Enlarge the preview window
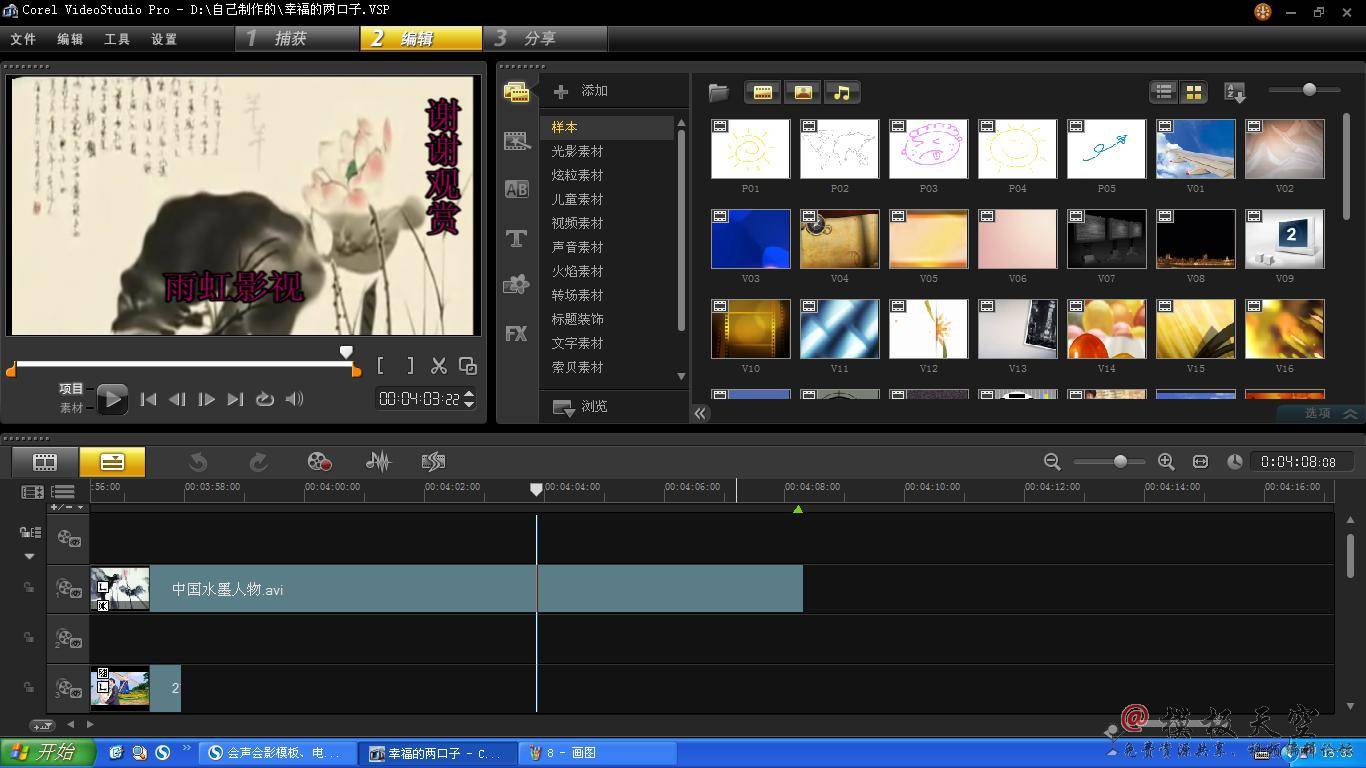Screen dimensions: 1366x768 467,366
